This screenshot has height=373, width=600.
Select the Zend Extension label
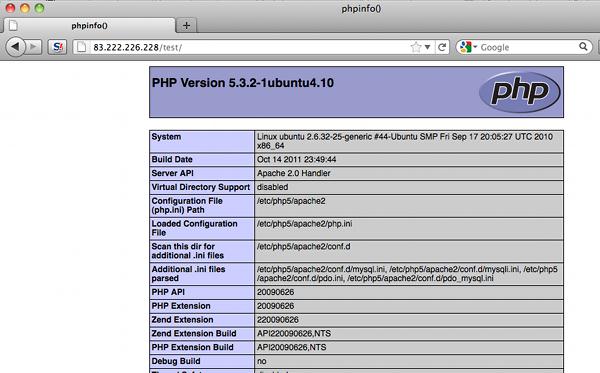pos(182,319)
